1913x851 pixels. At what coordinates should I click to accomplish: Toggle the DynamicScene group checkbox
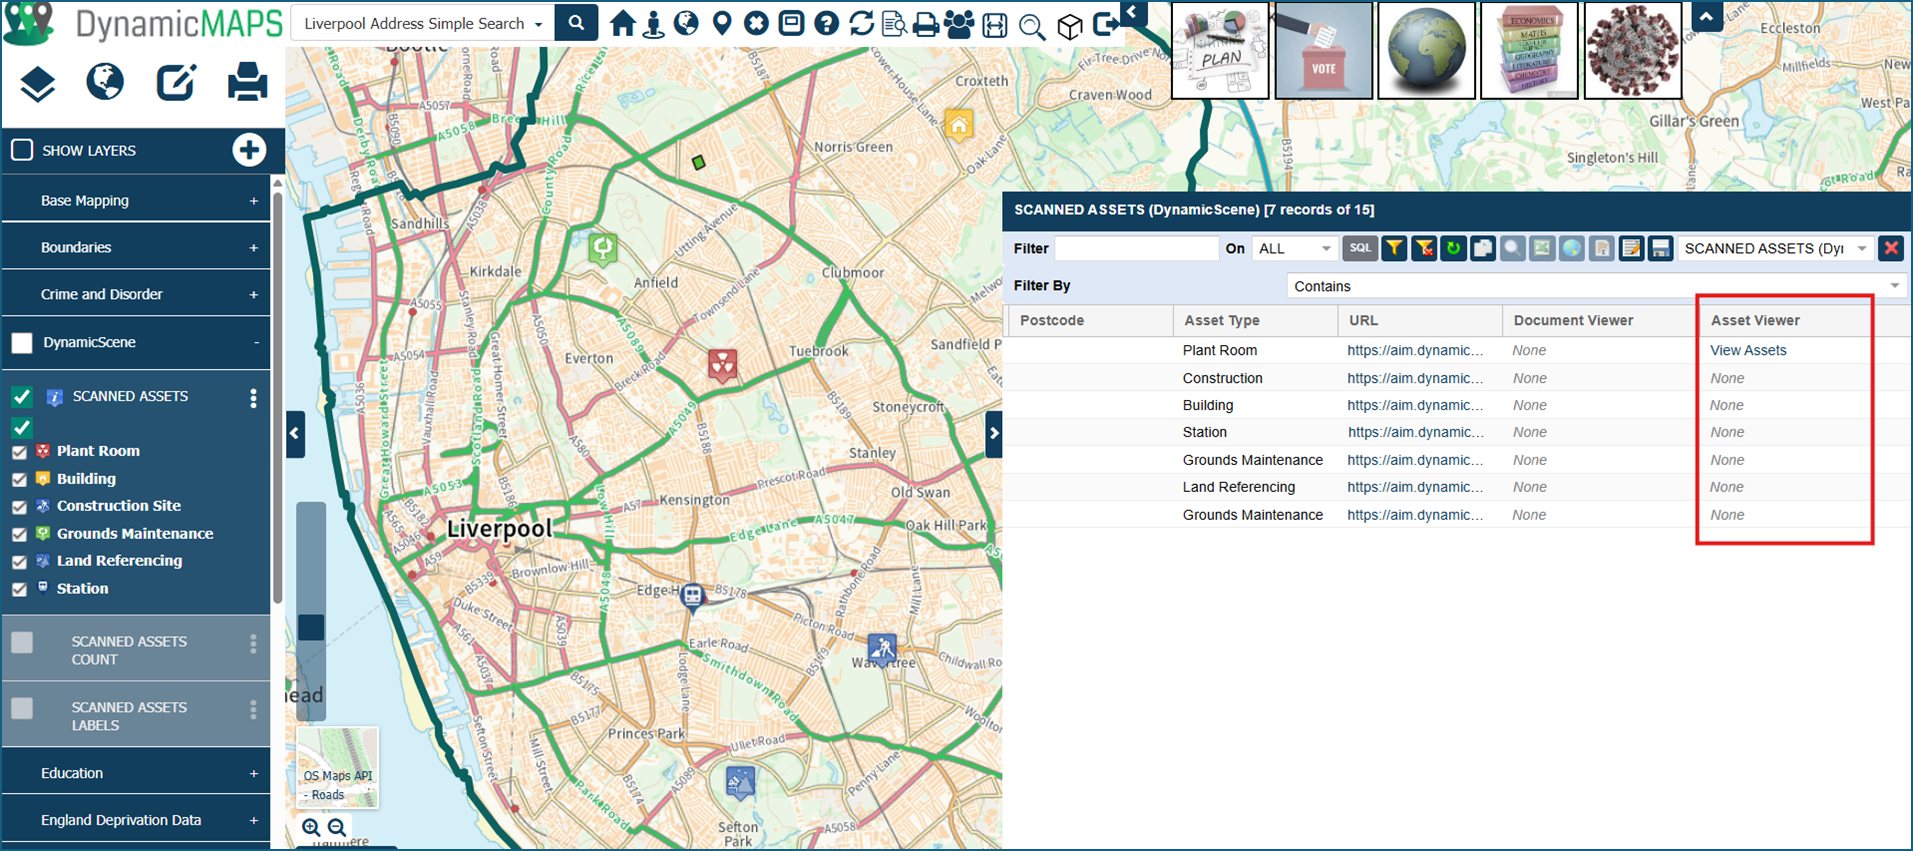coord(22,343)
